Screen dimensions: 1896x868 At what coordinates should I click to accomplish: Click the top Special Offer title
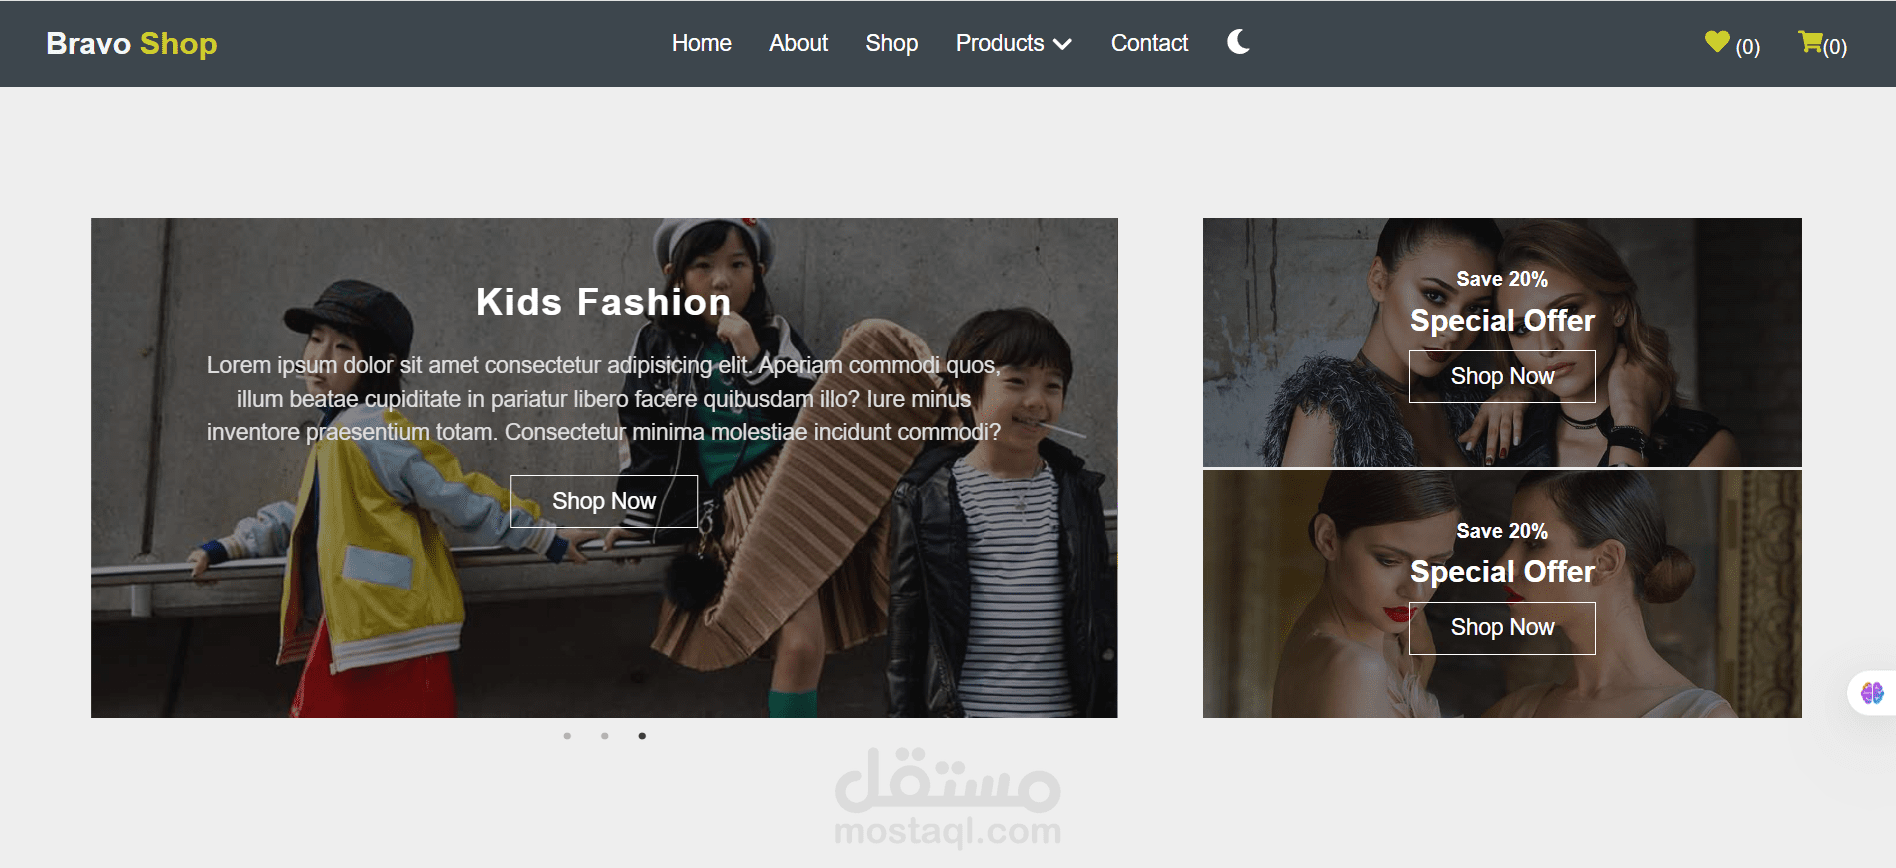point(1502,321)
